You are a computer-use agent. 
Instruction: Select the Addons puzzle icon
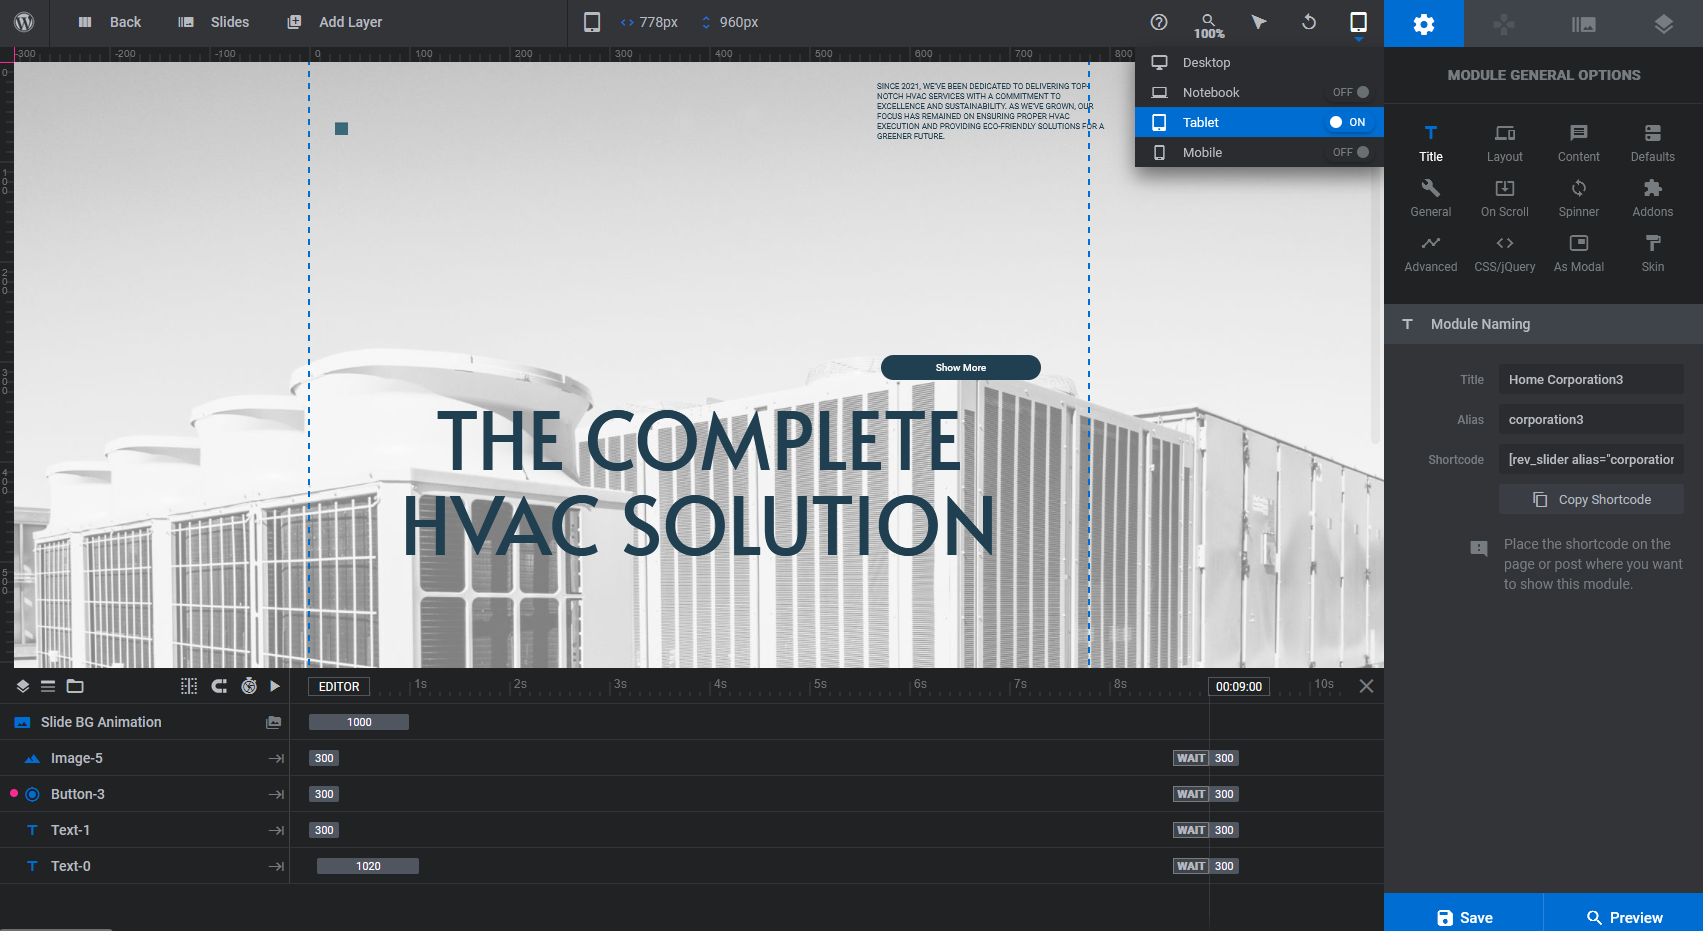click(1653, 198)
